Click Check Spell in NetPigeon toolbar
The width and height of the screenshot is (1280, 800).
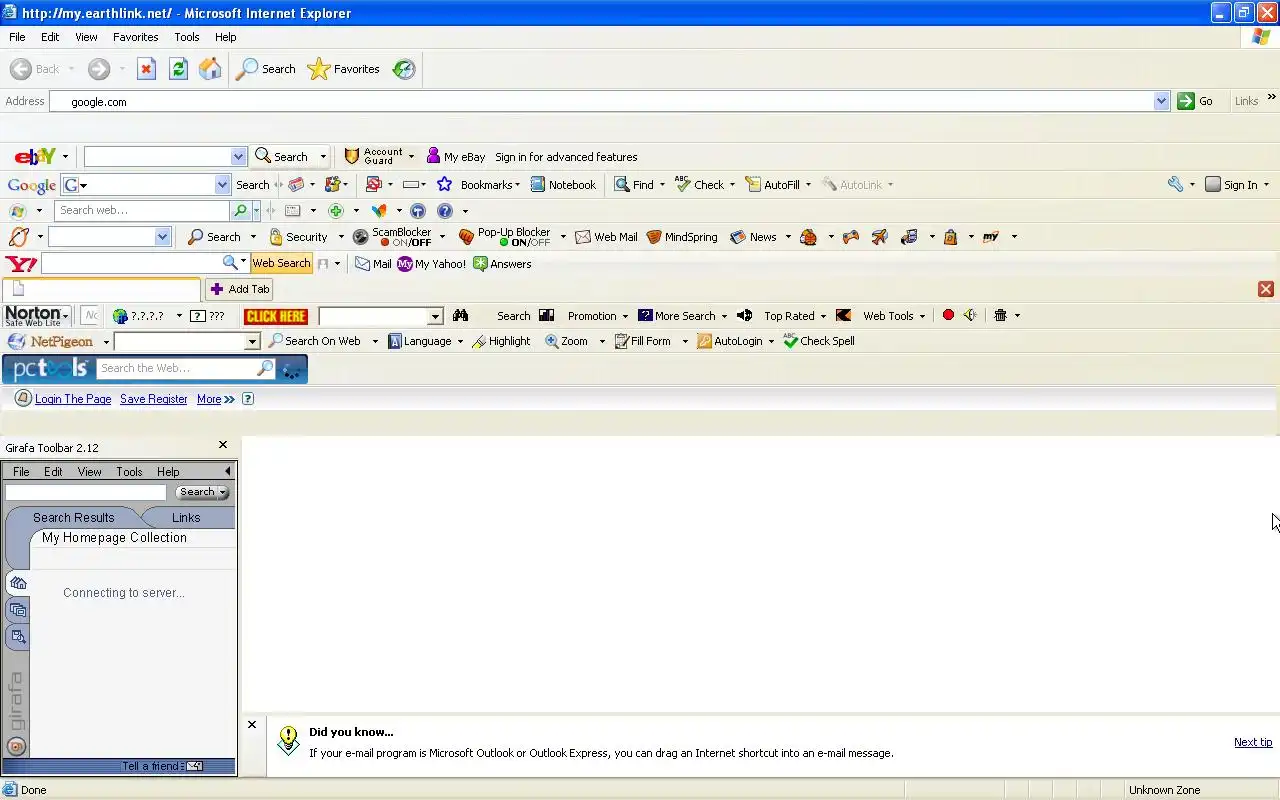pyautogui.click(x=819, y=341)
